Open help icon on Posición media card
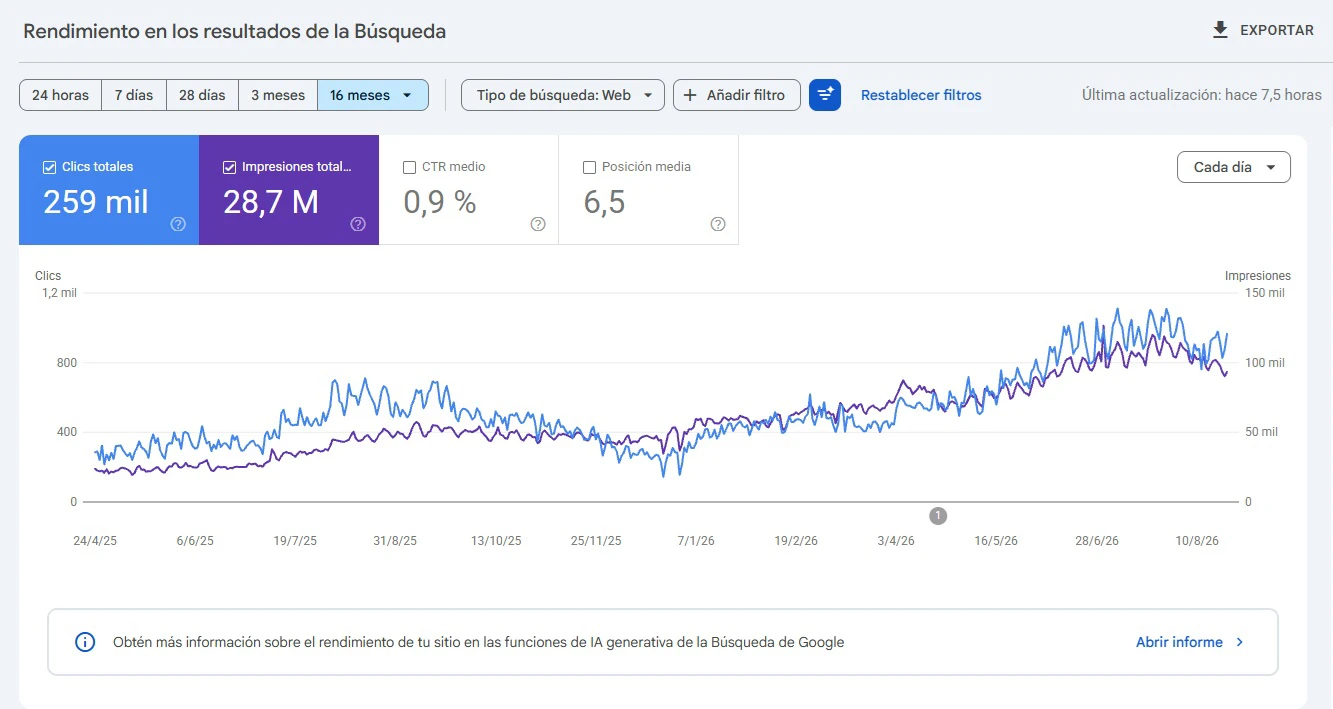 (x=718, y=224)
